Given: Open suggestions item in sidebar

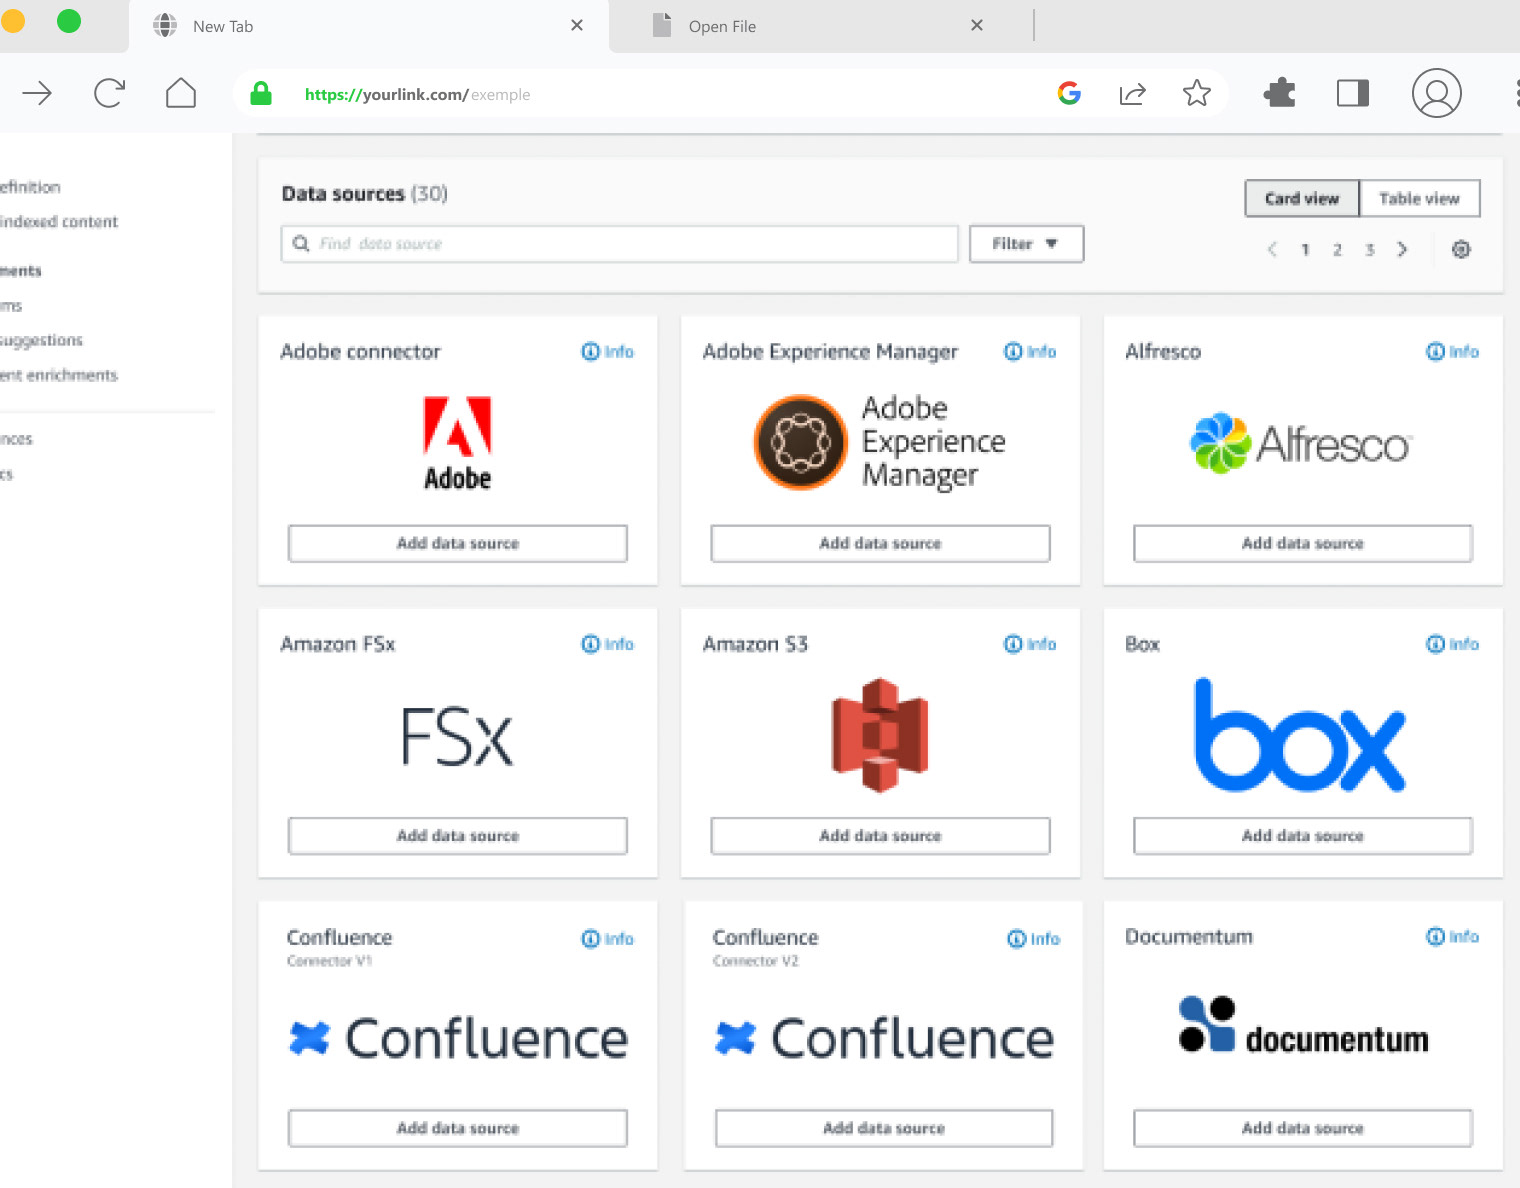Looking at the screenshot, I should pyautogui.click(x=41, y=340).
